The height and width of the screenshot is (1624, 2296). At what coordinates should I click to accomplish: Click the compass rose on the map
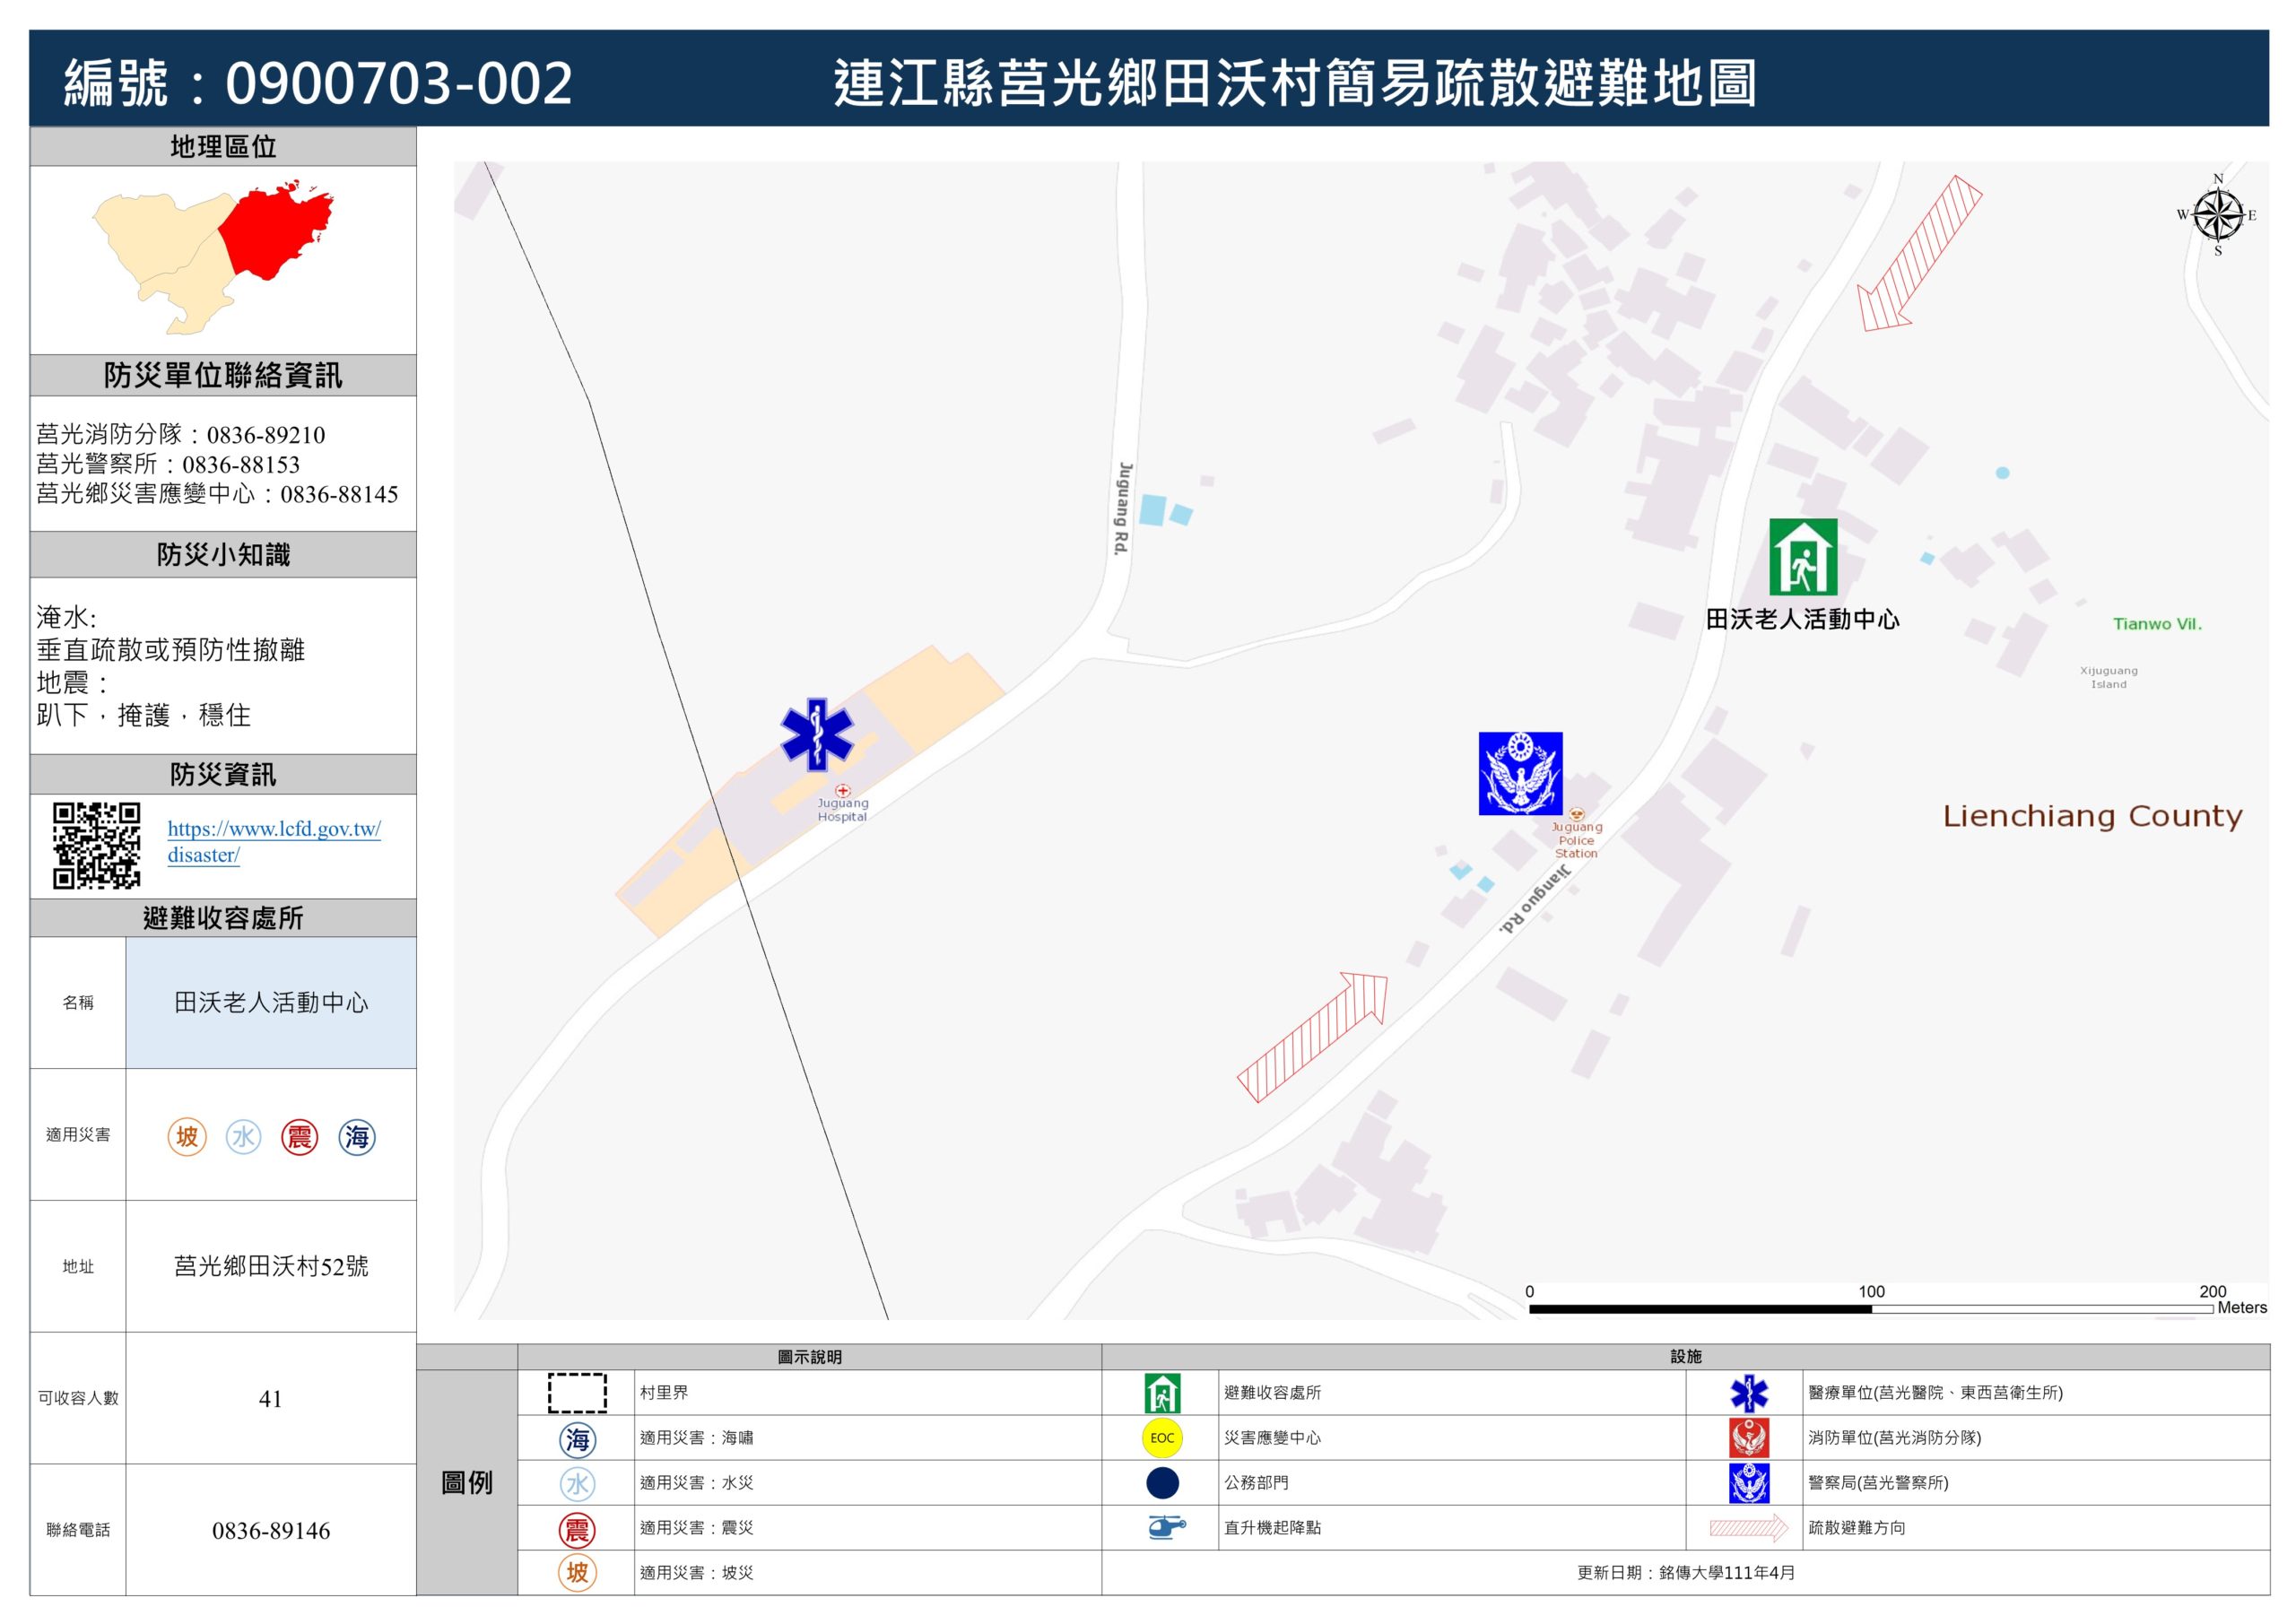[x=2217, y=214]
